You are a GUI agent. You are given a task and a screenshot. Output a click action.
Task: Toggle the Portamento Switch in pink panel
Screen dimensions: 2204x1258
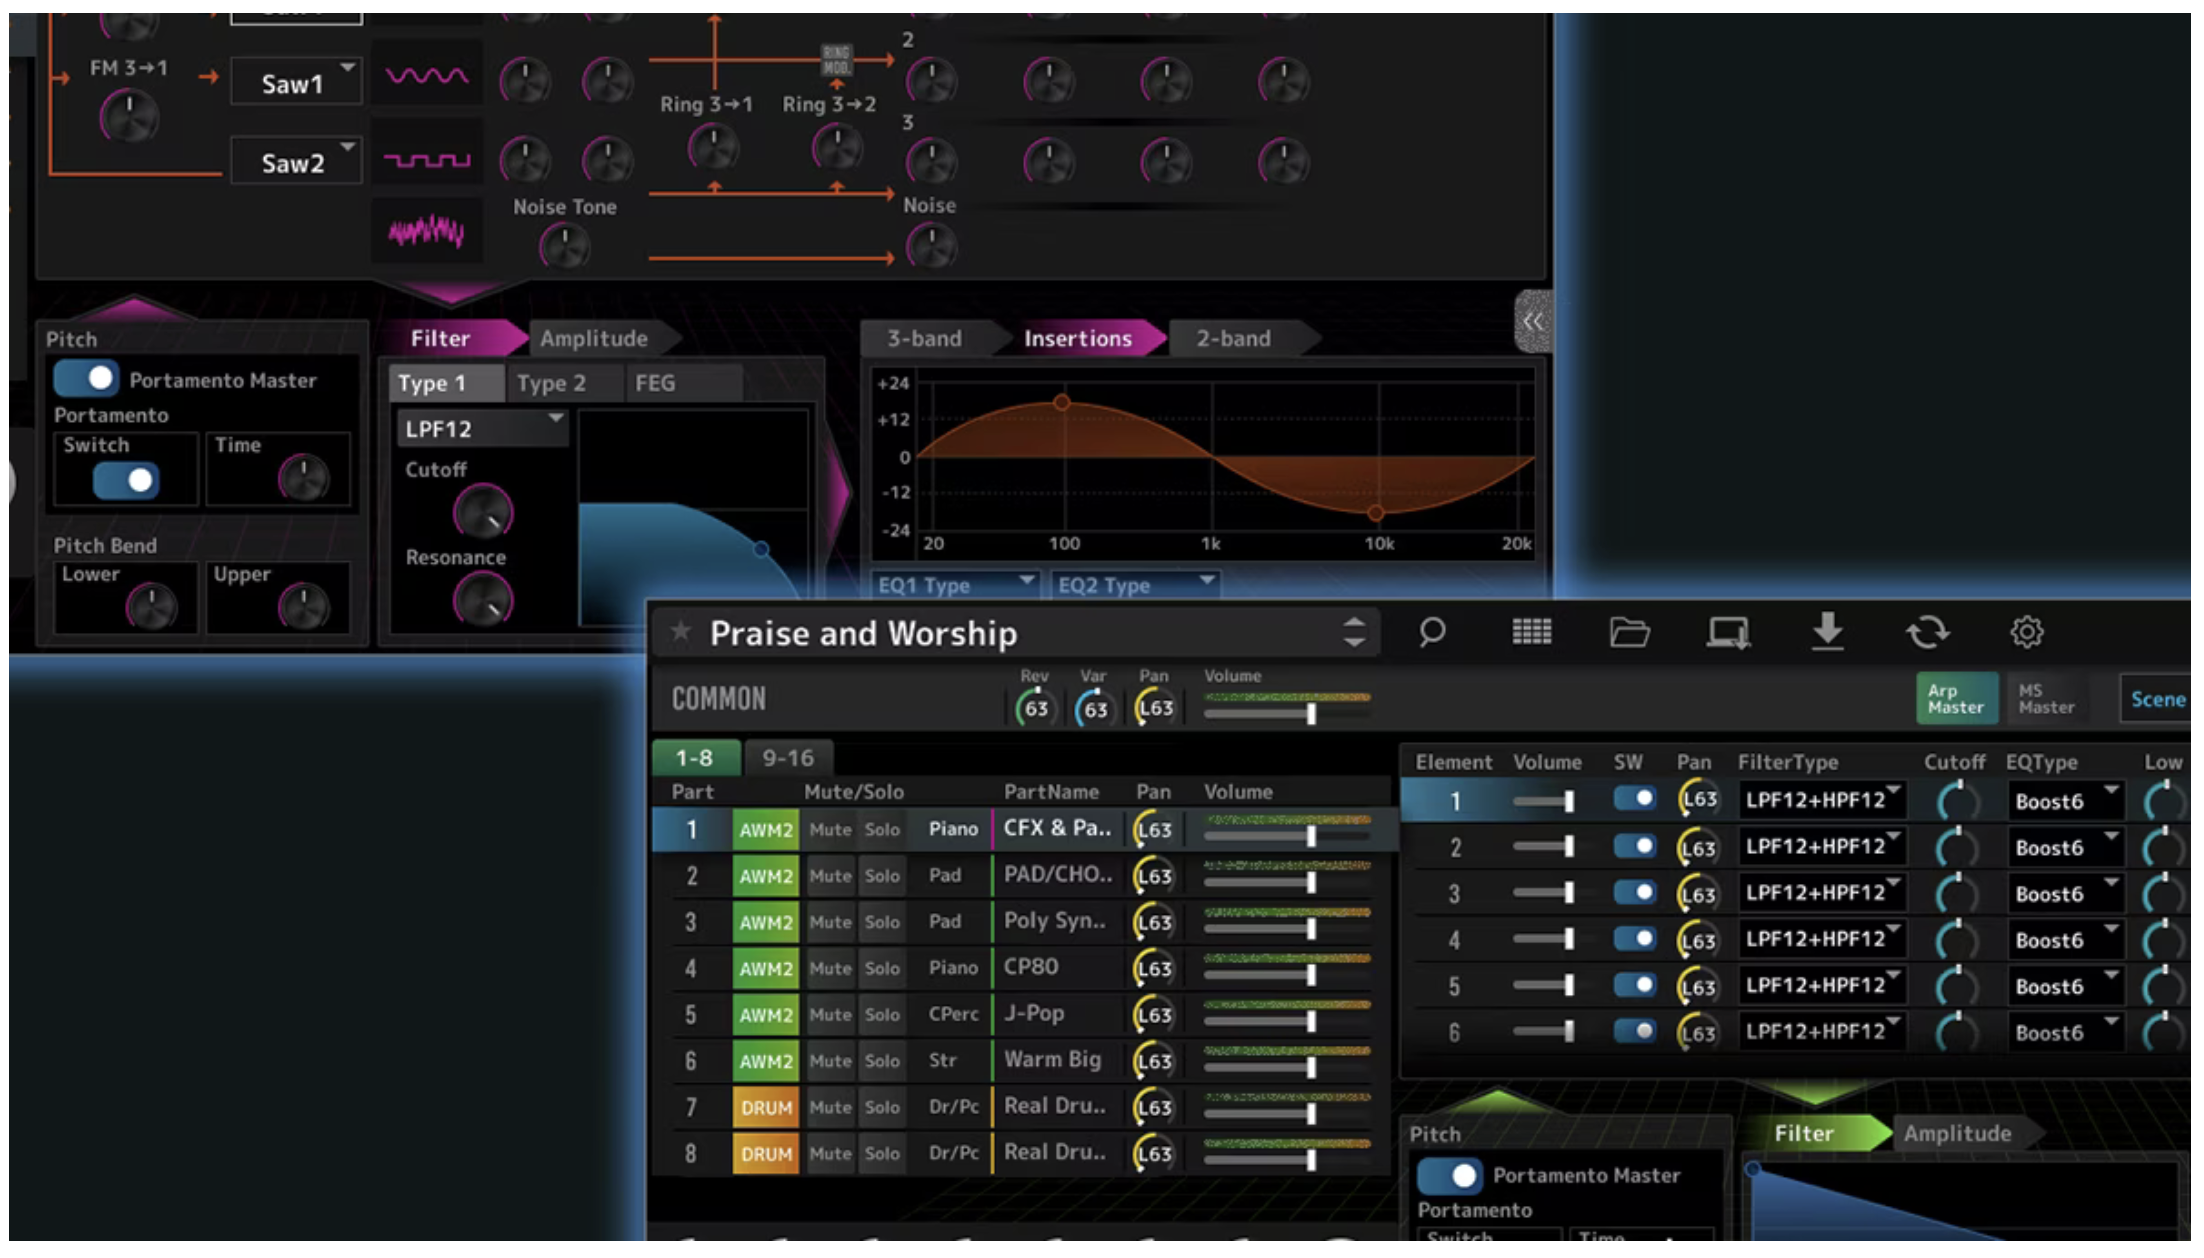tap(126, 481)
